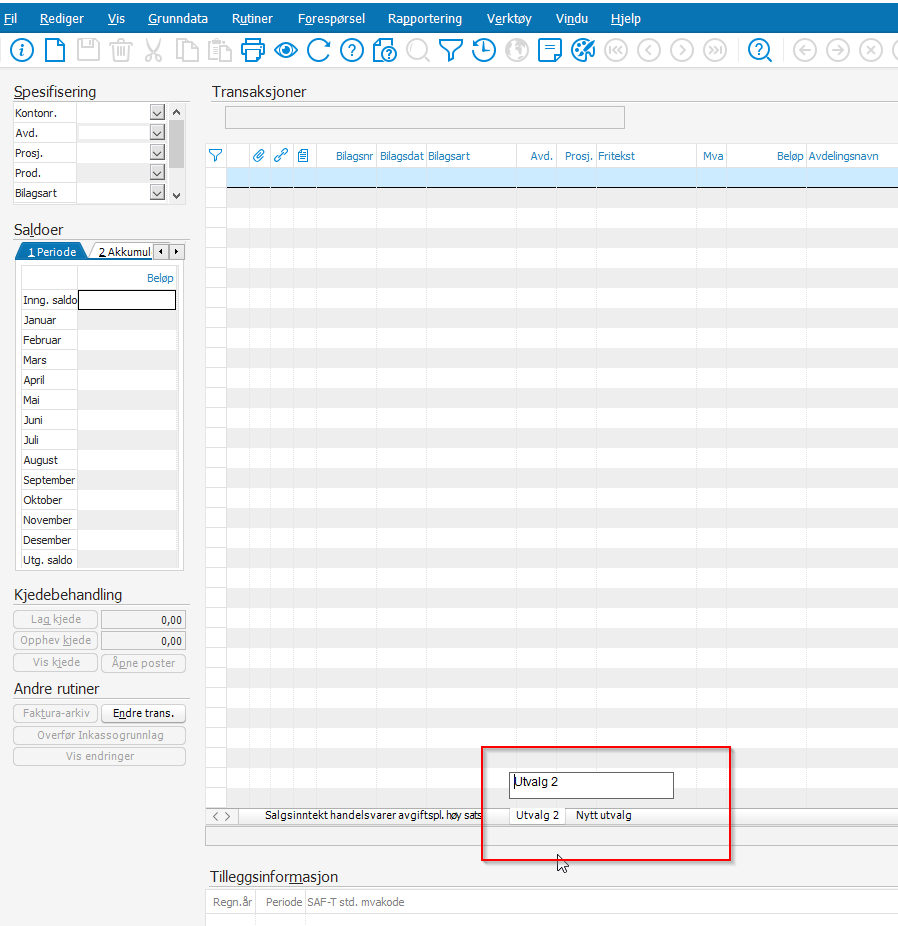Open the Fil menu
Screen dimensions: 898x926
click(11, 19)
